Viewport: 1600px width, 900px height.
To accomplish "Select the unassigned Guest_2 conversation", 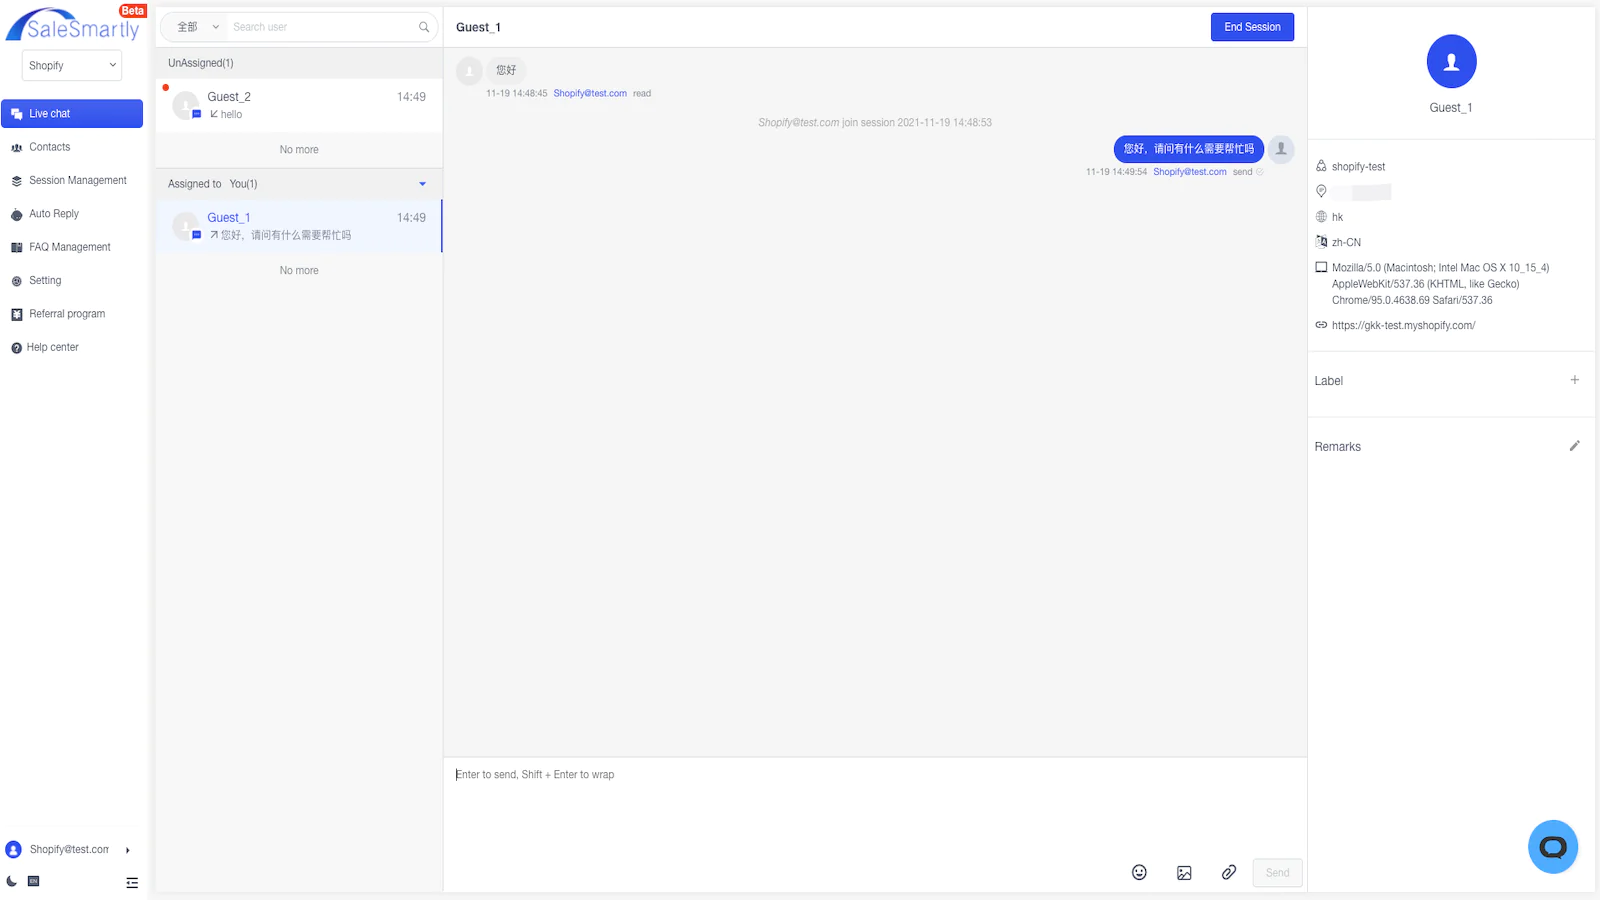I will (x=299, y=105).
